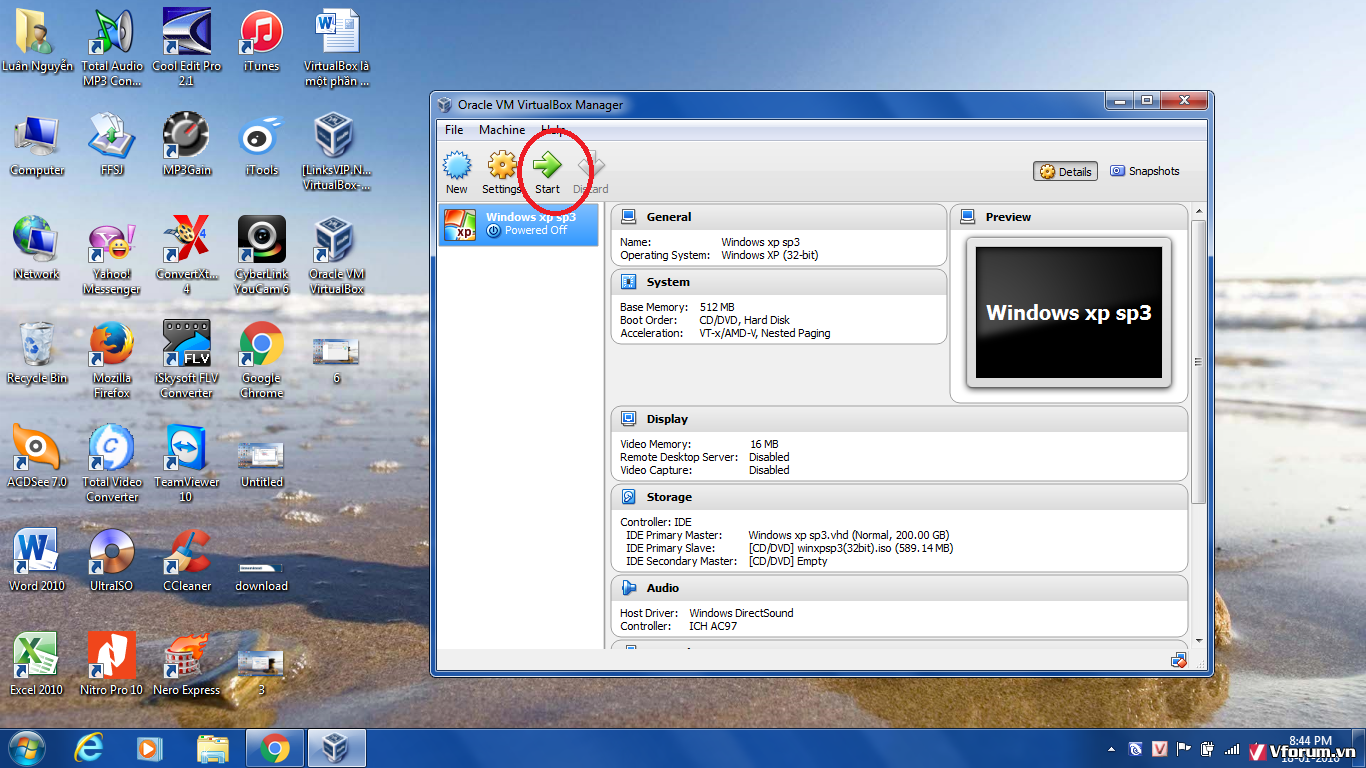Viewport: 1366px width, 768px height.
Task: Open the Total Audio MP3 Converter desktop icon
Action: (112, 47)
